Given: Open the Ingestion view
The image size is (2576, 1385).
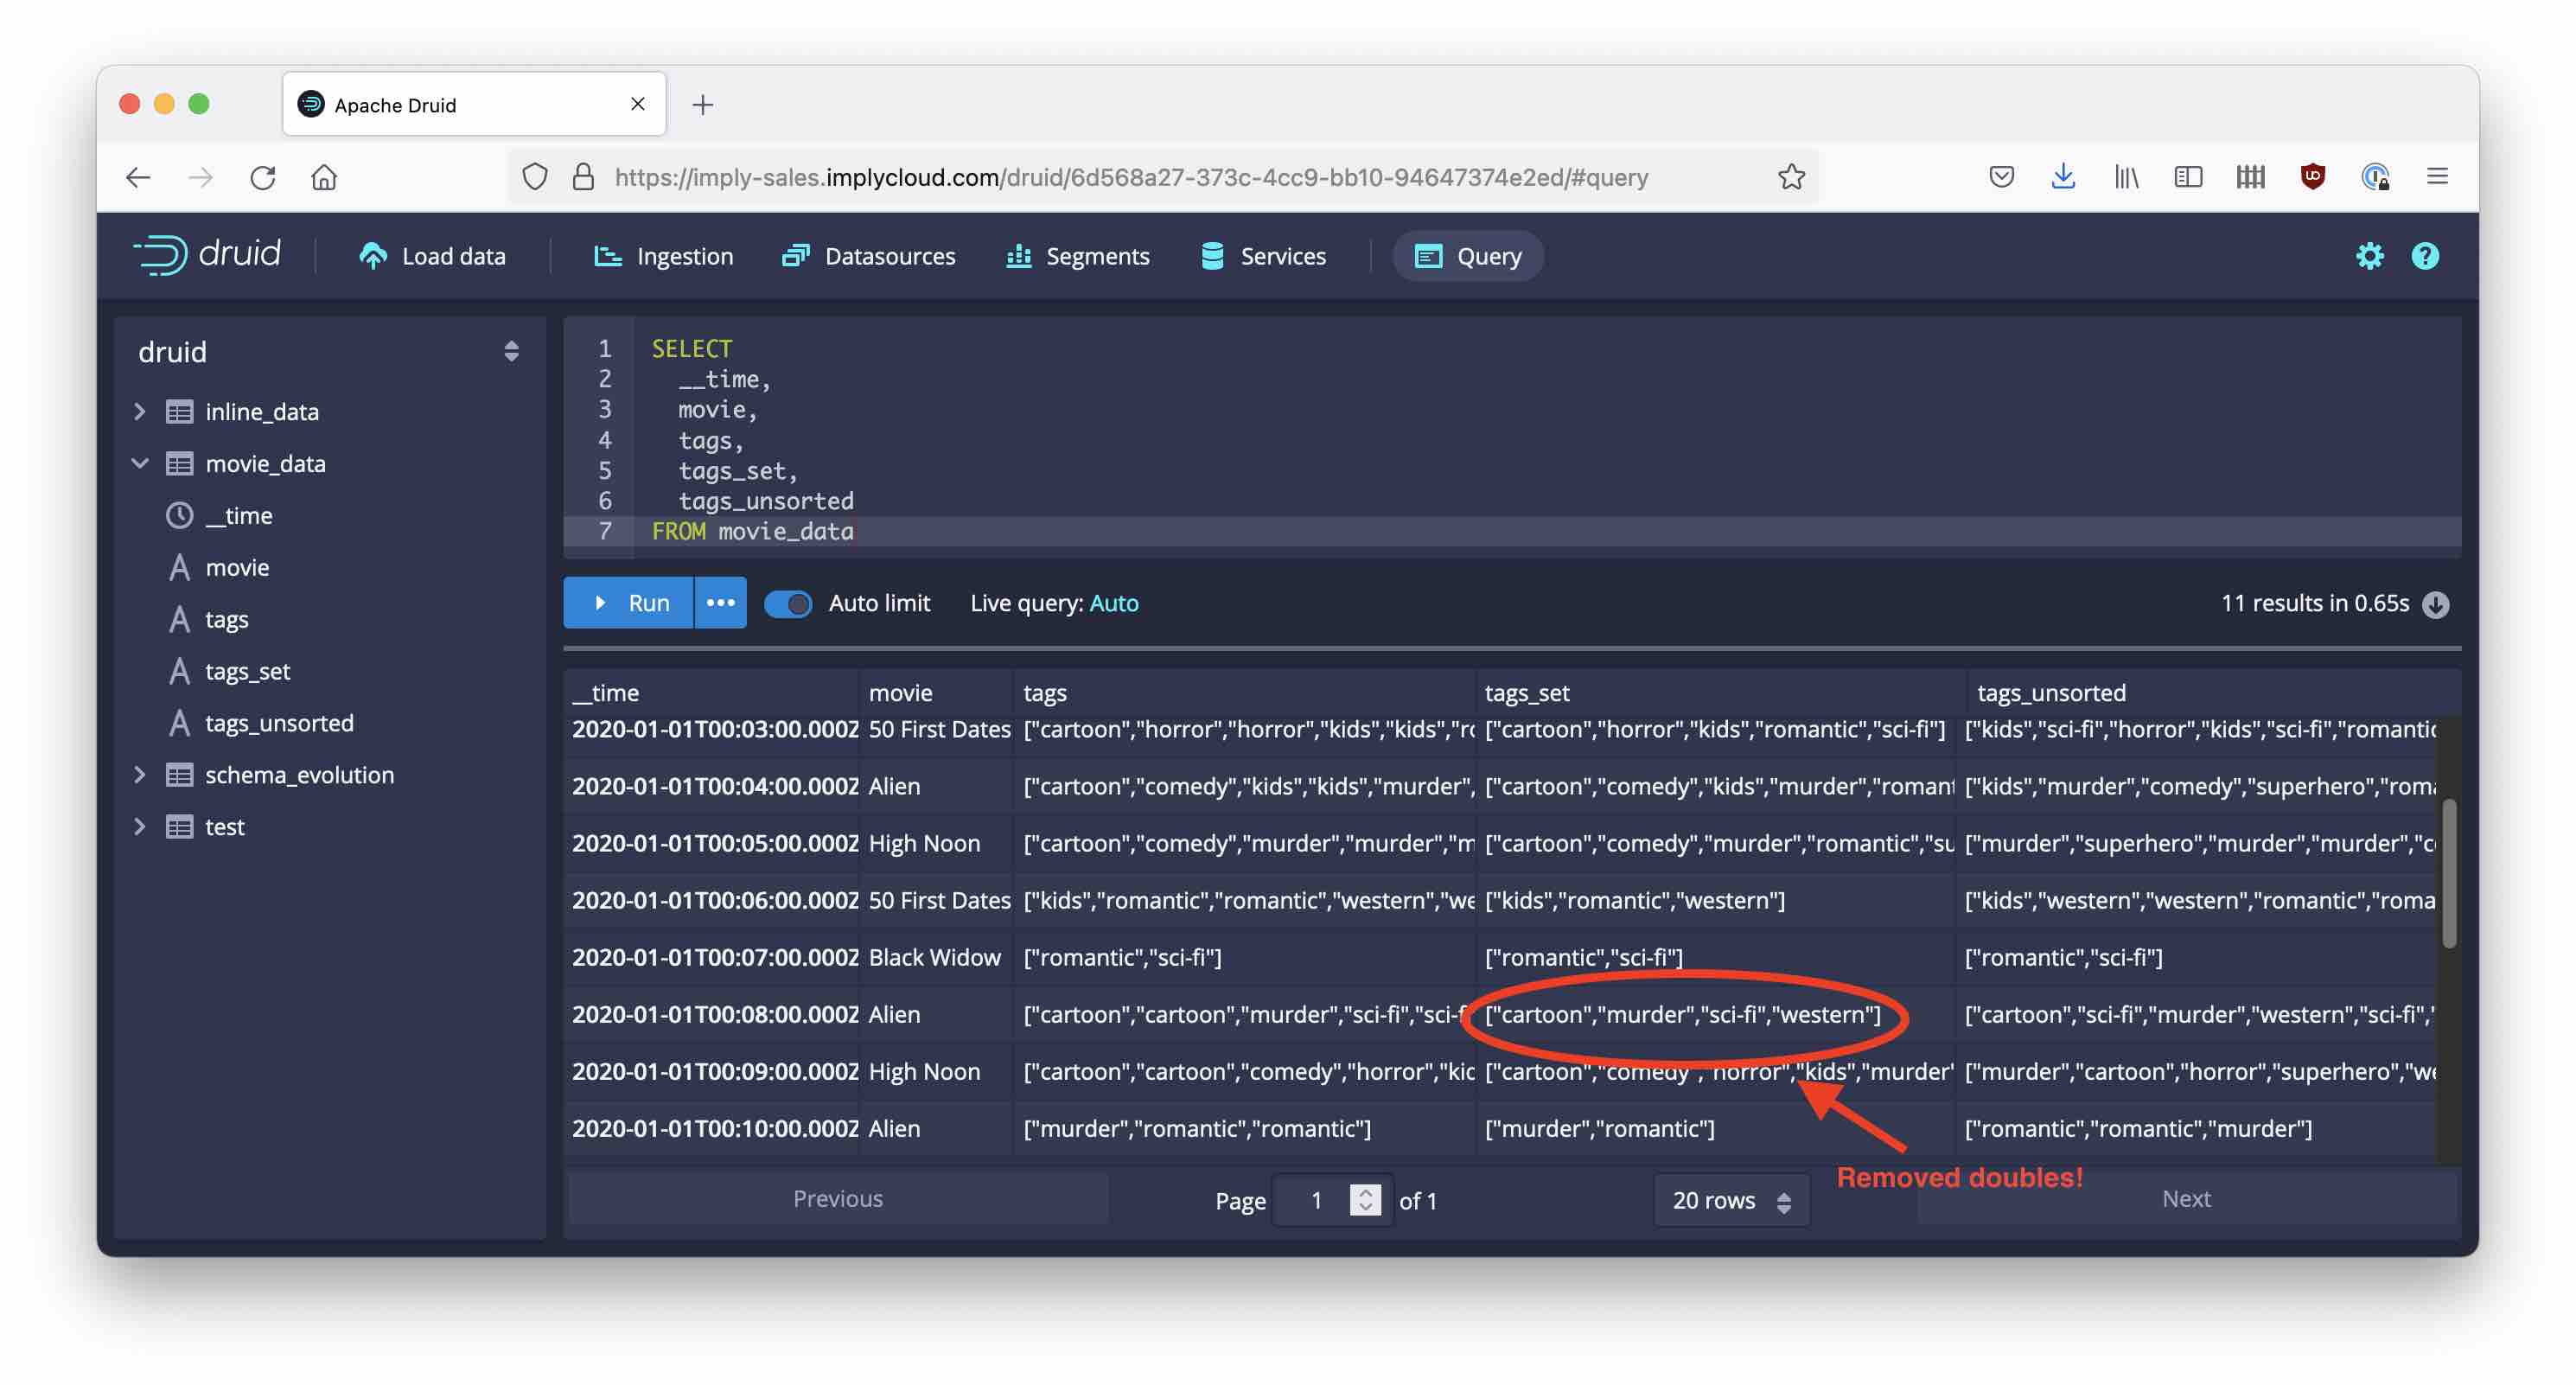Looking at the screenshot, I should pyautogui.click(x=663, y=256).
